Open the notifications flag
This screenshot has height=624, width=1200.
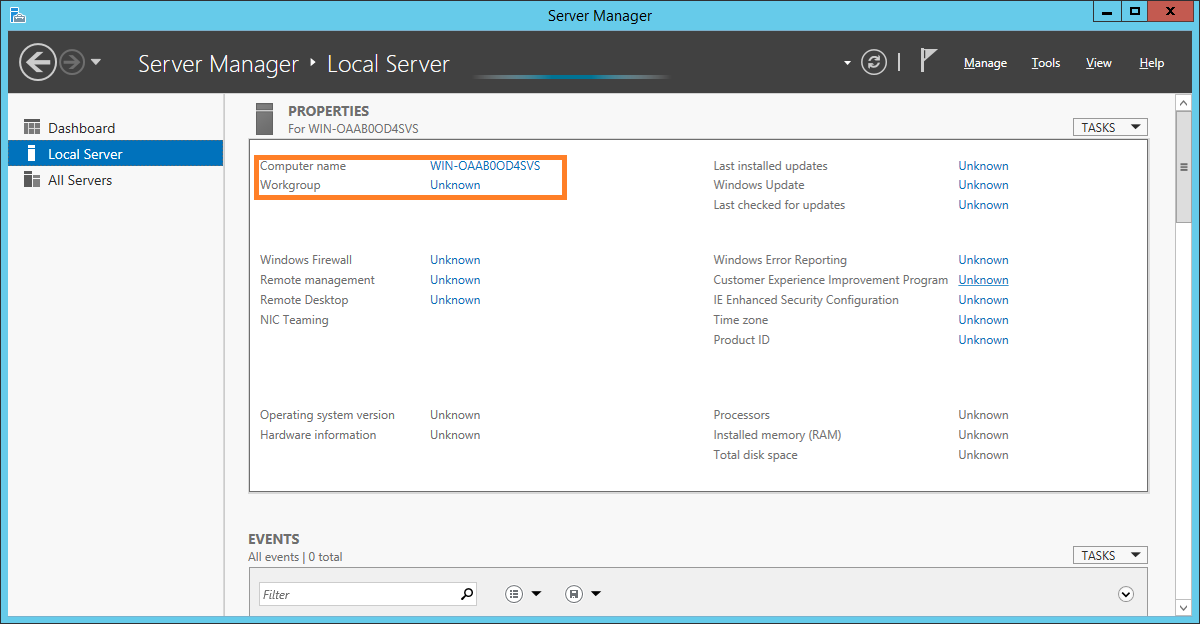[928, 62]
